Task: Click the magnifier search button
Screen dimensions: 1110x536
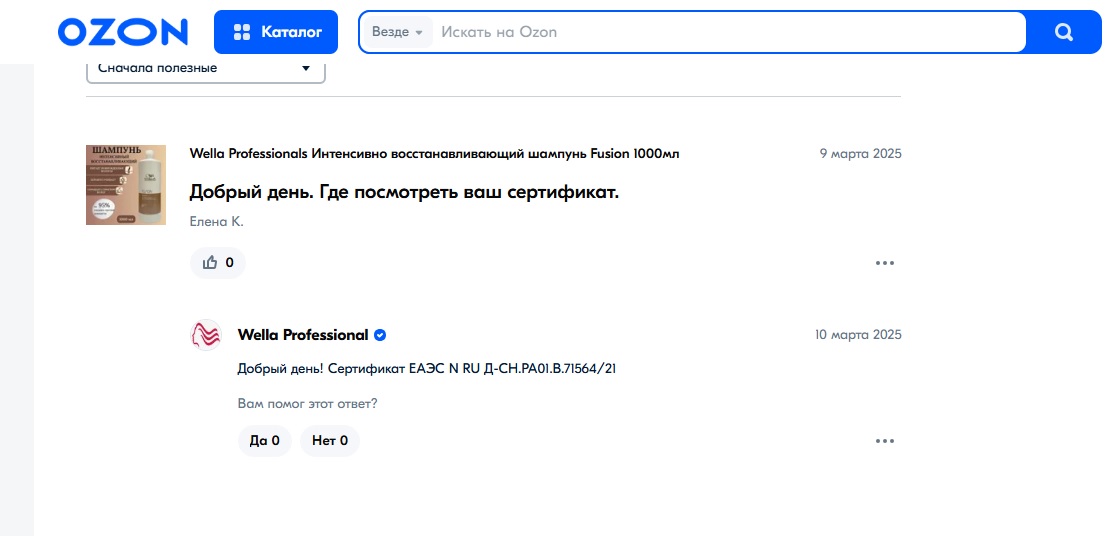Action: 1063,32
